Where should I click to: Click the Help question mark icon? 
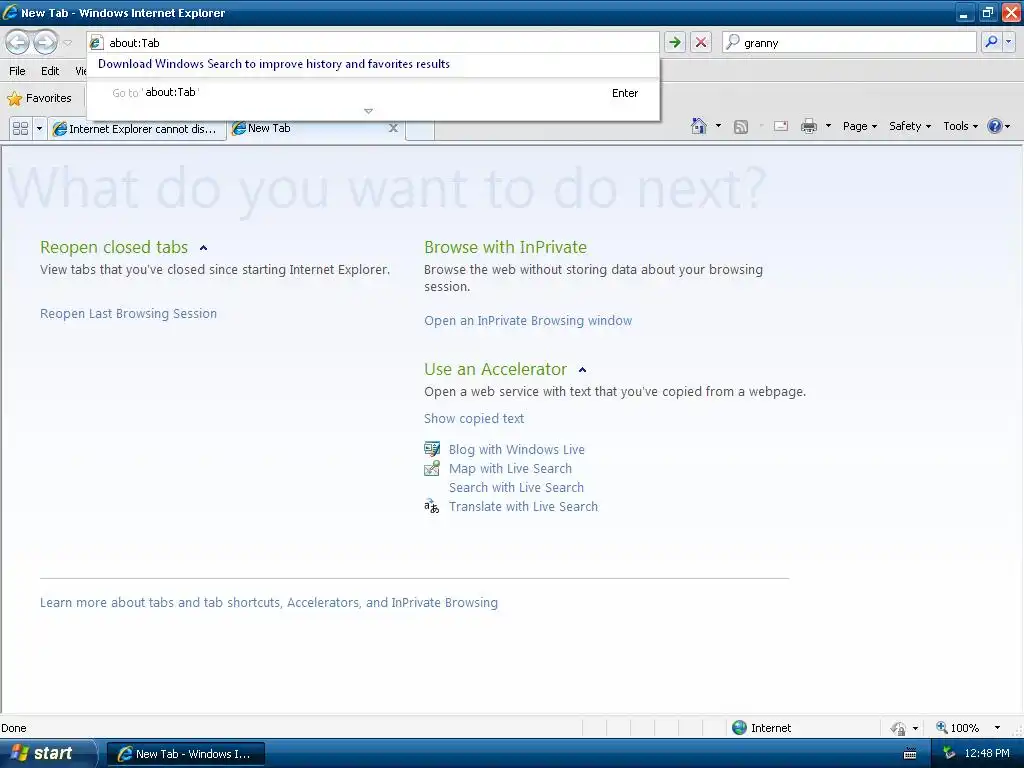994,126
